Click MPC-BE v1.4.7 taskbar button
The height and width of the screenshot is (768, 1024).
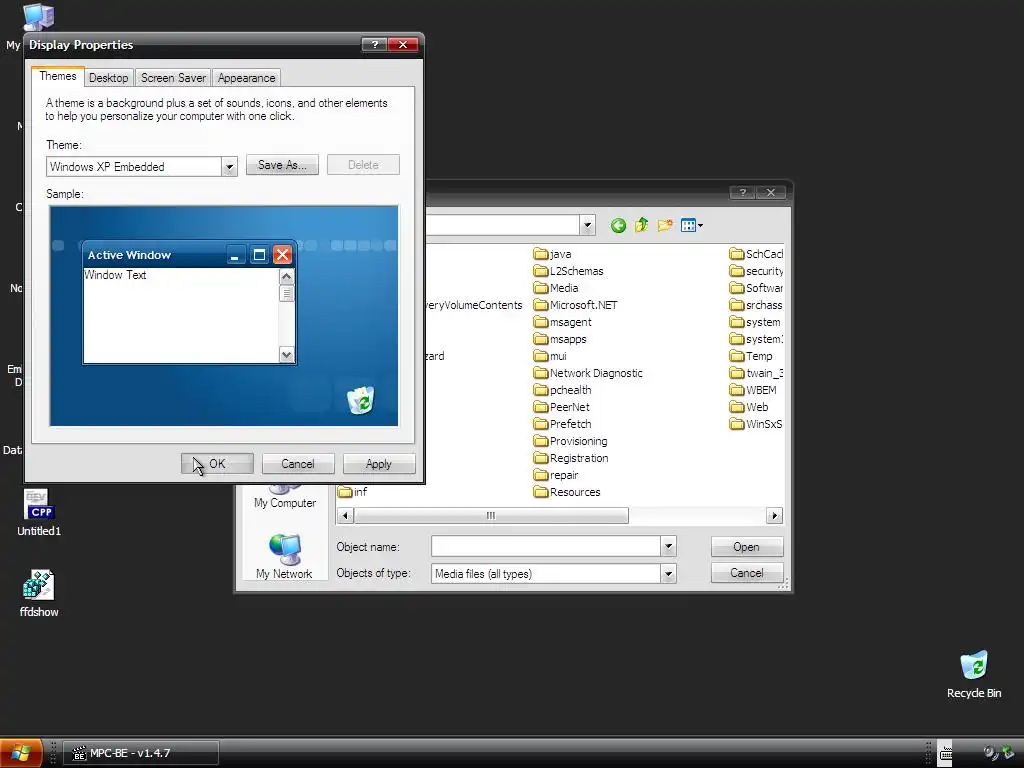point(141,753)
